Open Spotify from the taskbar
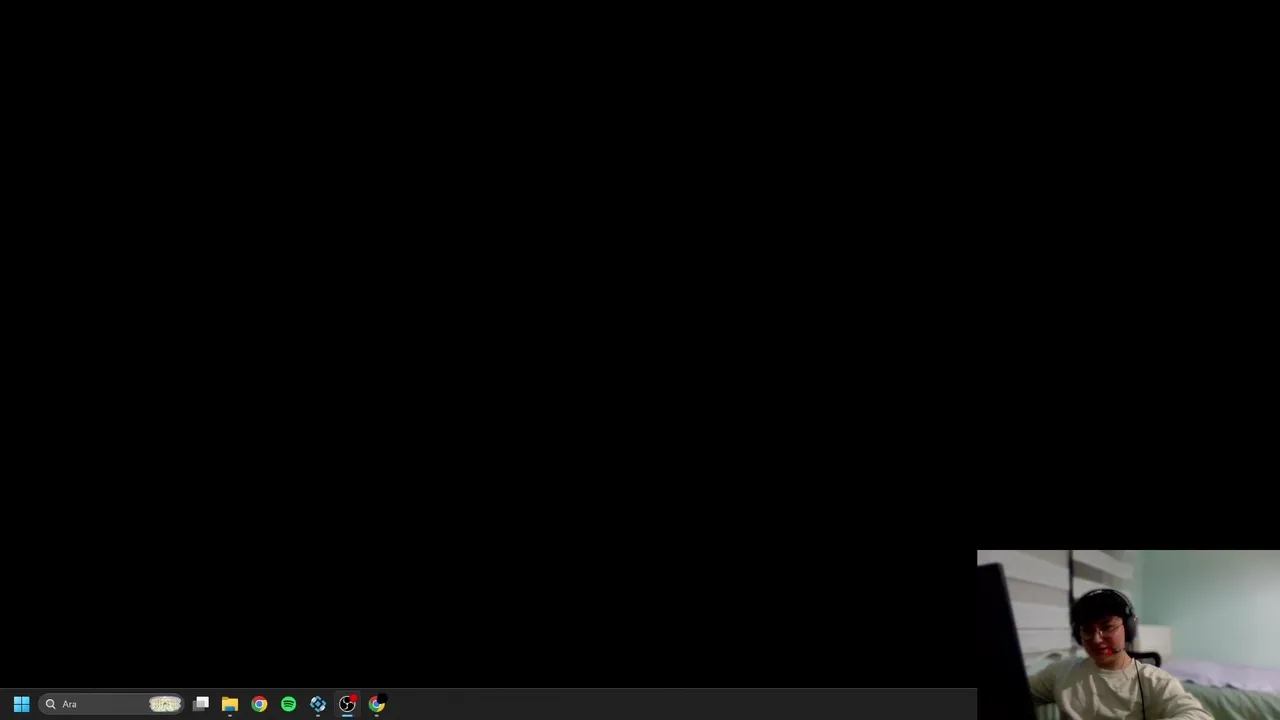Screen dimensions: 1280x720 (x=288, y=704)
